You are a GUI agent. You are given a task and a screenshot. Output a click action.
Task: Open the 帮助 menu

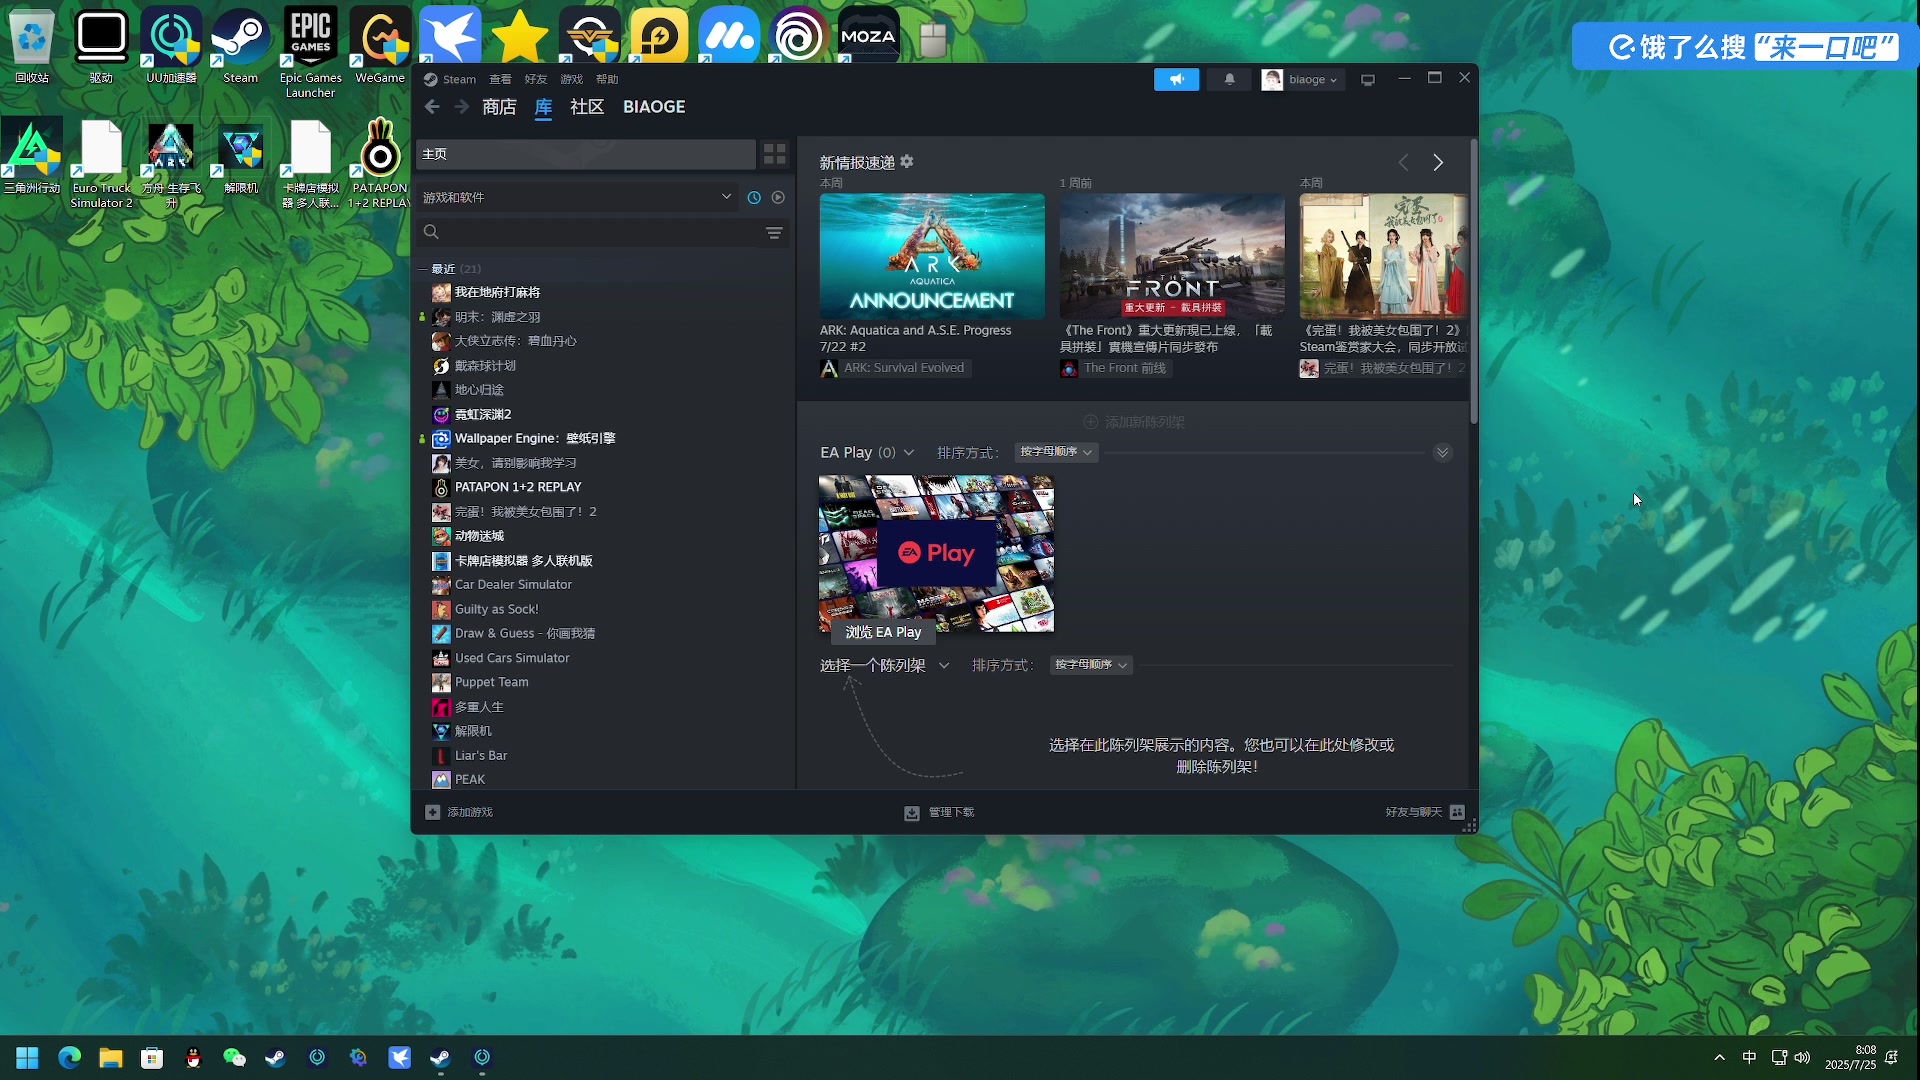point(607,80)
